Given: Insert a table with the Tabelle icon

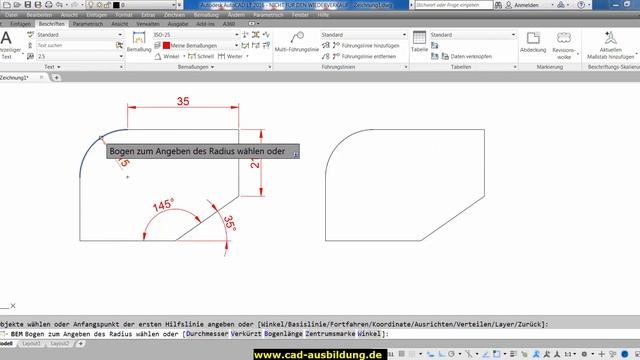Looking at the screenshot, I should coord(419,42).
